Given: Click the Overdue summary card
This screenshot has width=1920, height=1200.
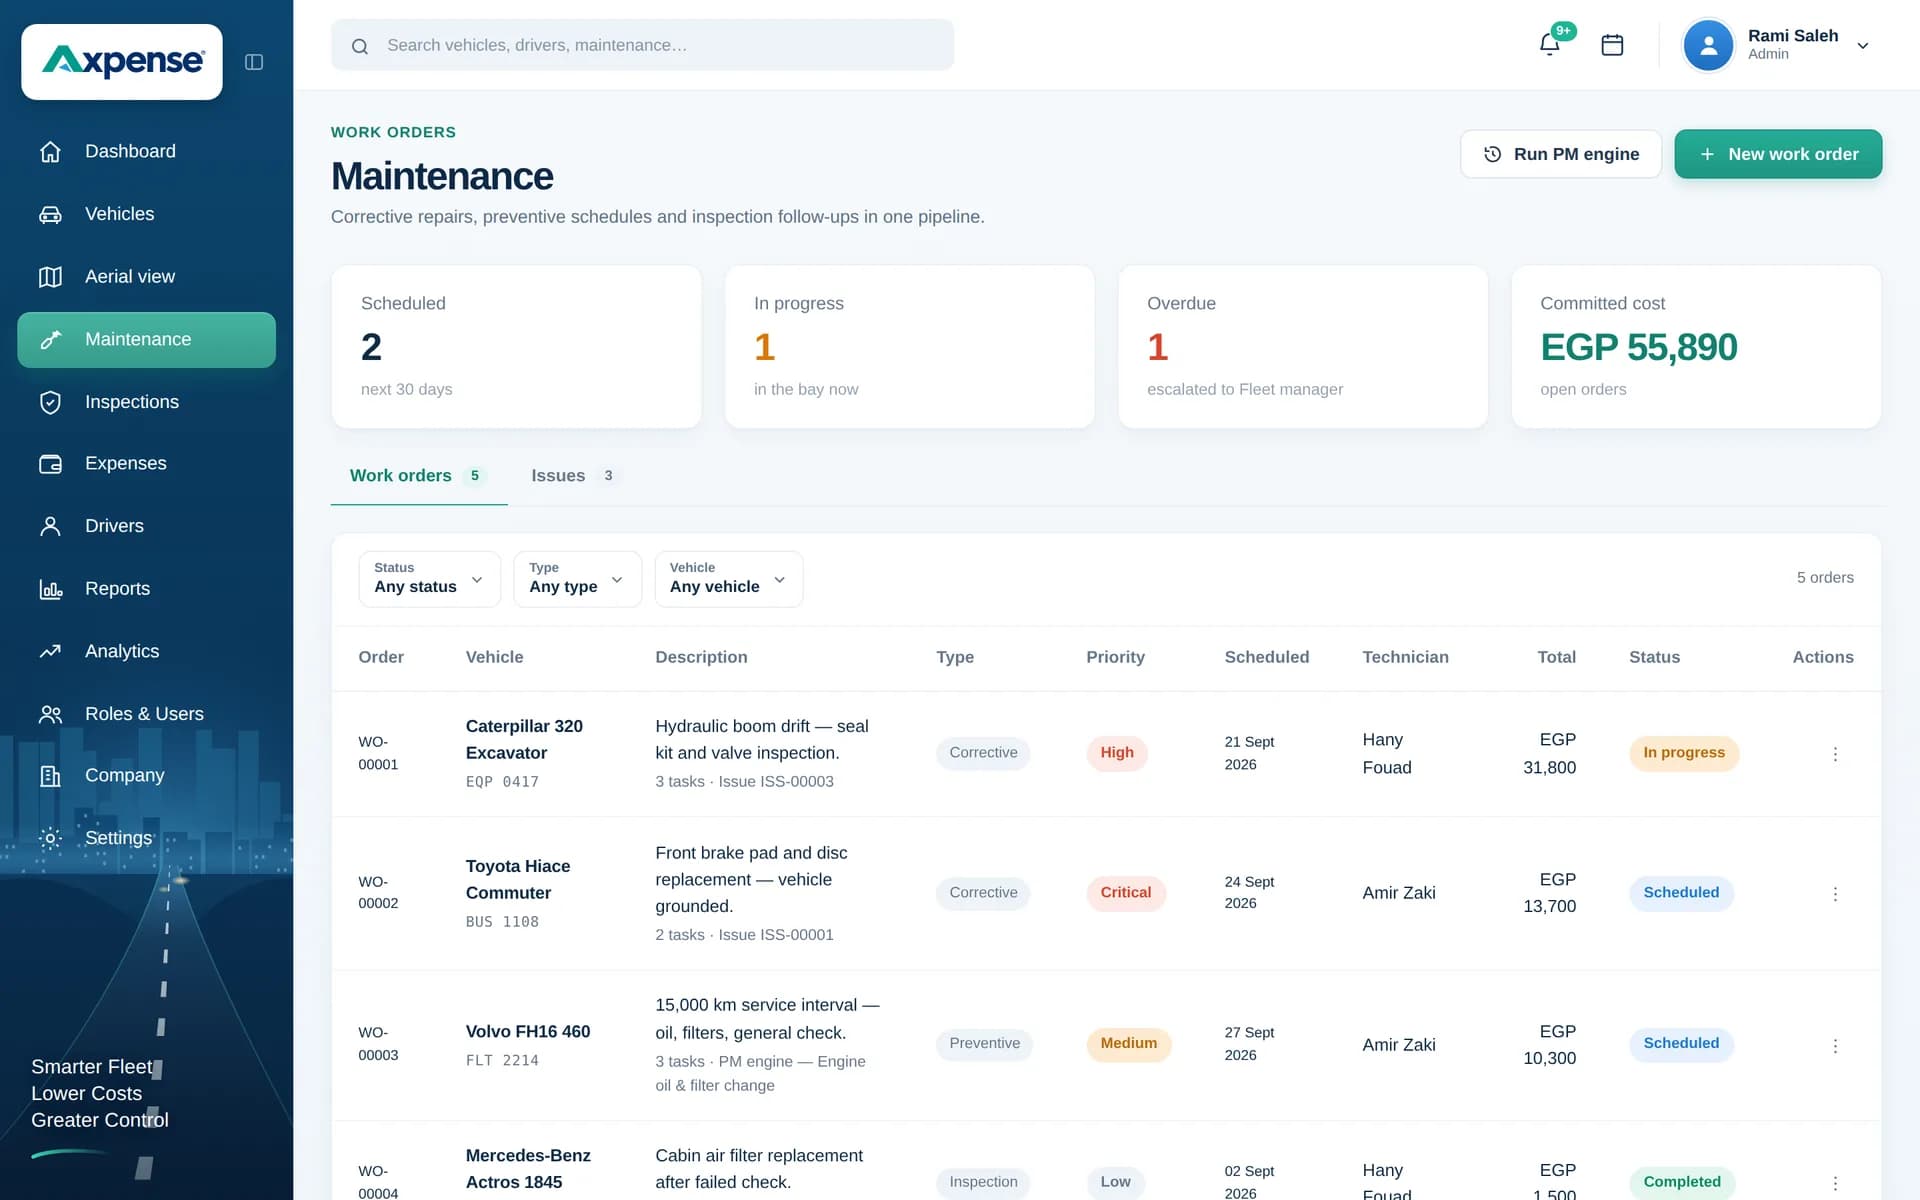Looking at the screenshot, I should click(1303, 347).
